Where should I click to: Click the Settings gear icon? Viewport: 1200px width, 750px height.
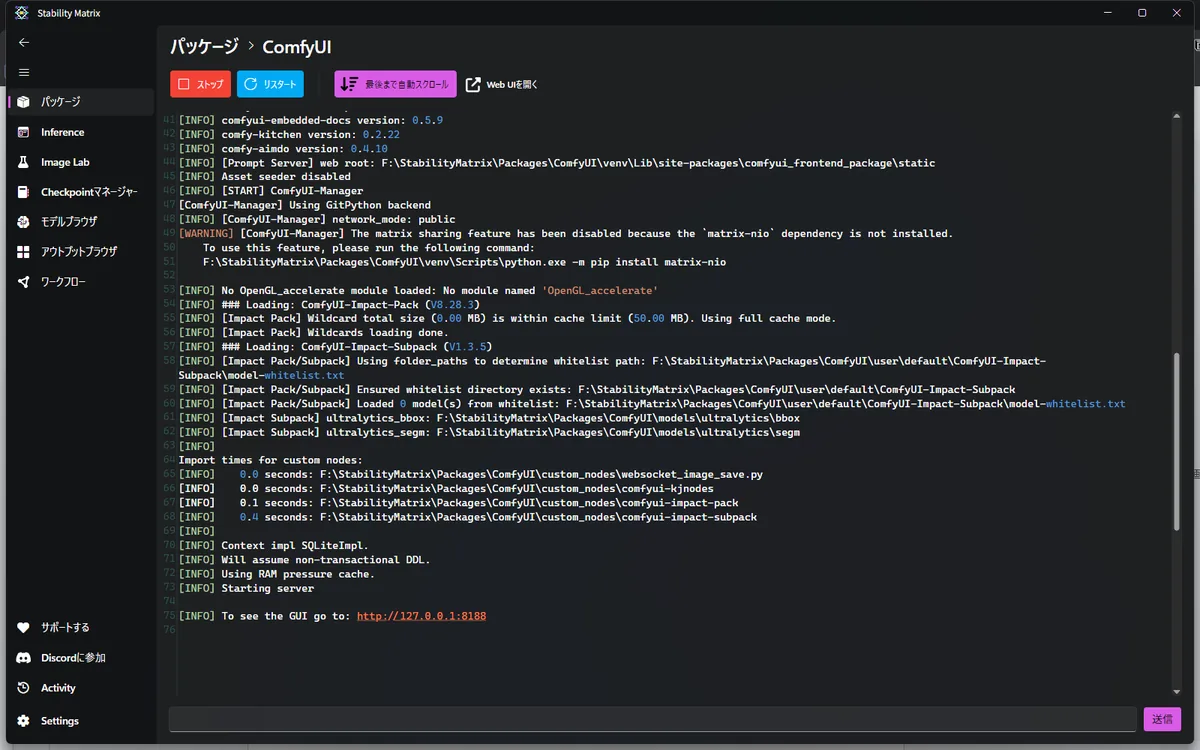coord(24,721)
